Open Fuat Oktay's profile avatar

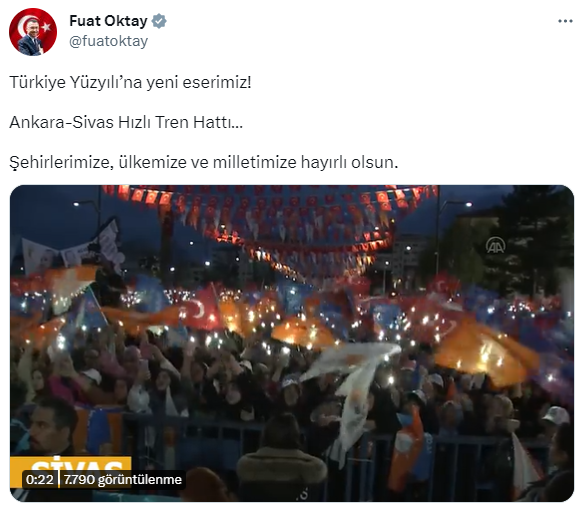pos(33,32)
